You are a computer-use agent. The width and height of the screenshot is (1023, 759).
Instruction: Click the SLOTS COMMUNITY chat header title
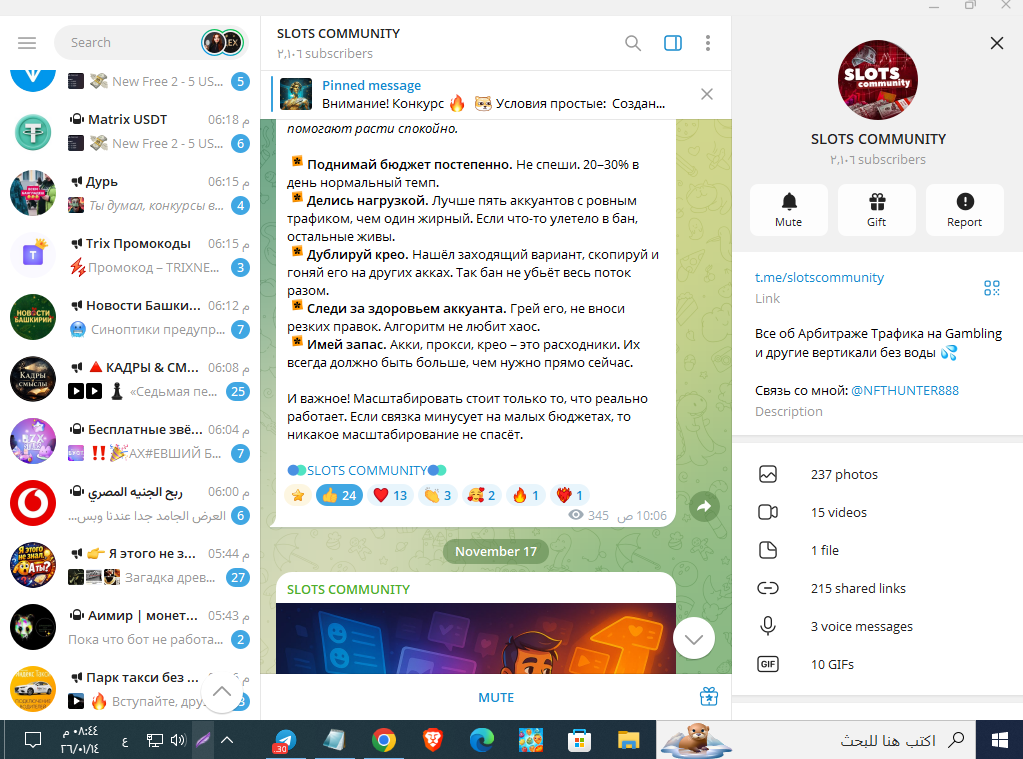click(x=338, y=33)
